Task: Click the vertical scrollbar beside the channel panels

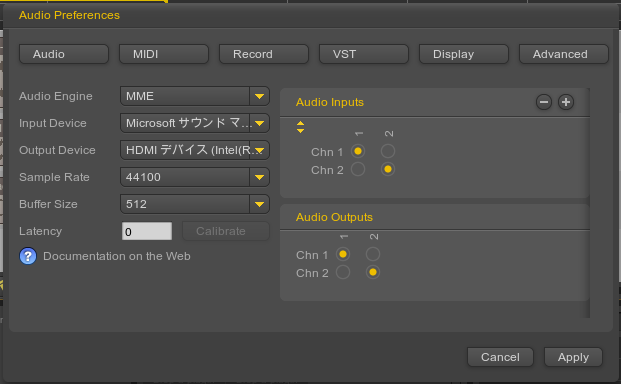Action: 587,203
